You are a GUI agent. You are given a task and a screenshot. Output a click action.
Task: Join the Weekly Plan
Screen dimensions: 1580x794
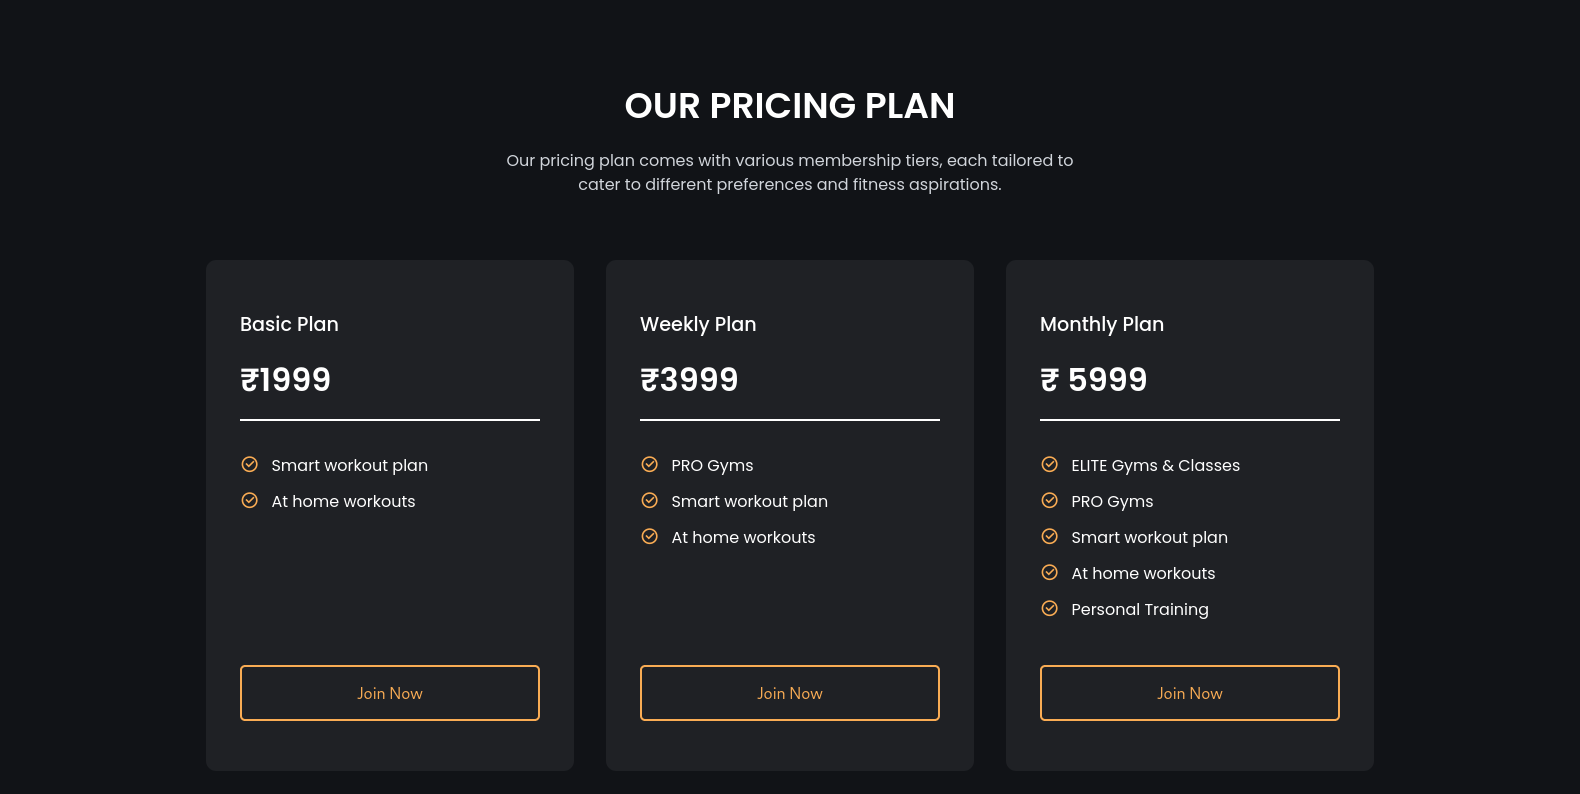(x=790, y=693)
